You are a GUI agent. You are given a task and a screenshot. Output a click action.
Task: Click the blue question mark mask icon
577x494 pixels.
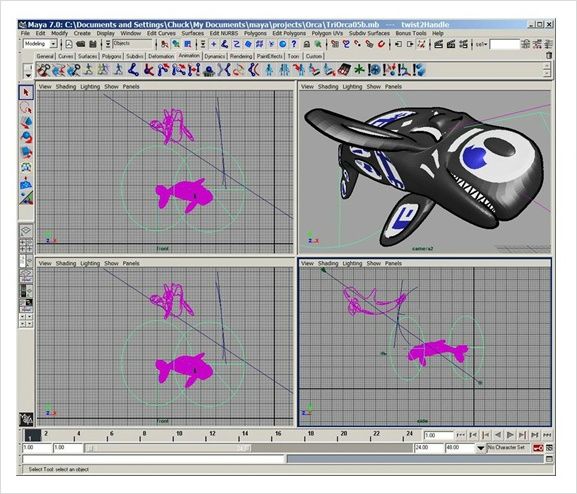[294, 44]
